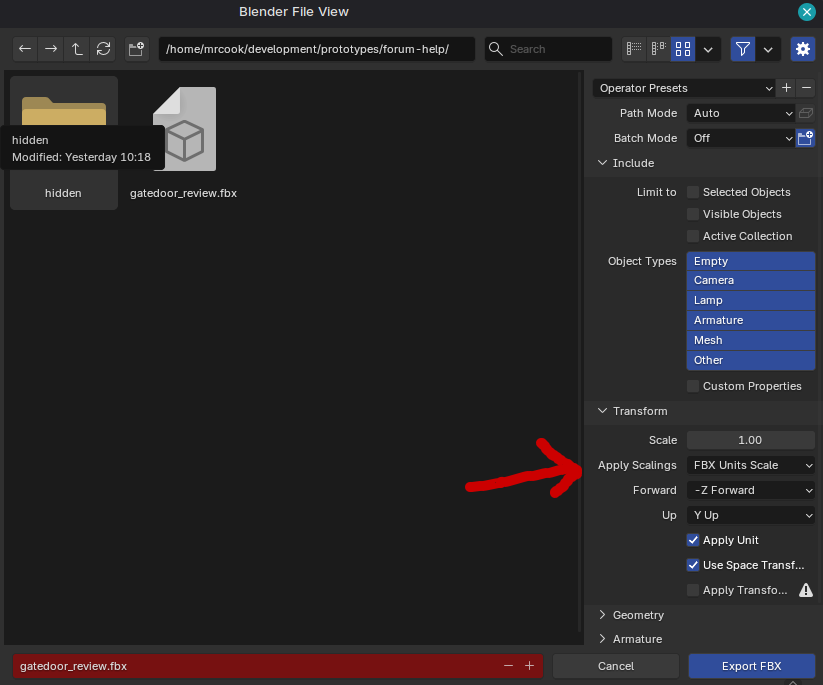This screenshot has width=823, height=685.
Task: Go back to the previous folder
Action: coord(26,49)
